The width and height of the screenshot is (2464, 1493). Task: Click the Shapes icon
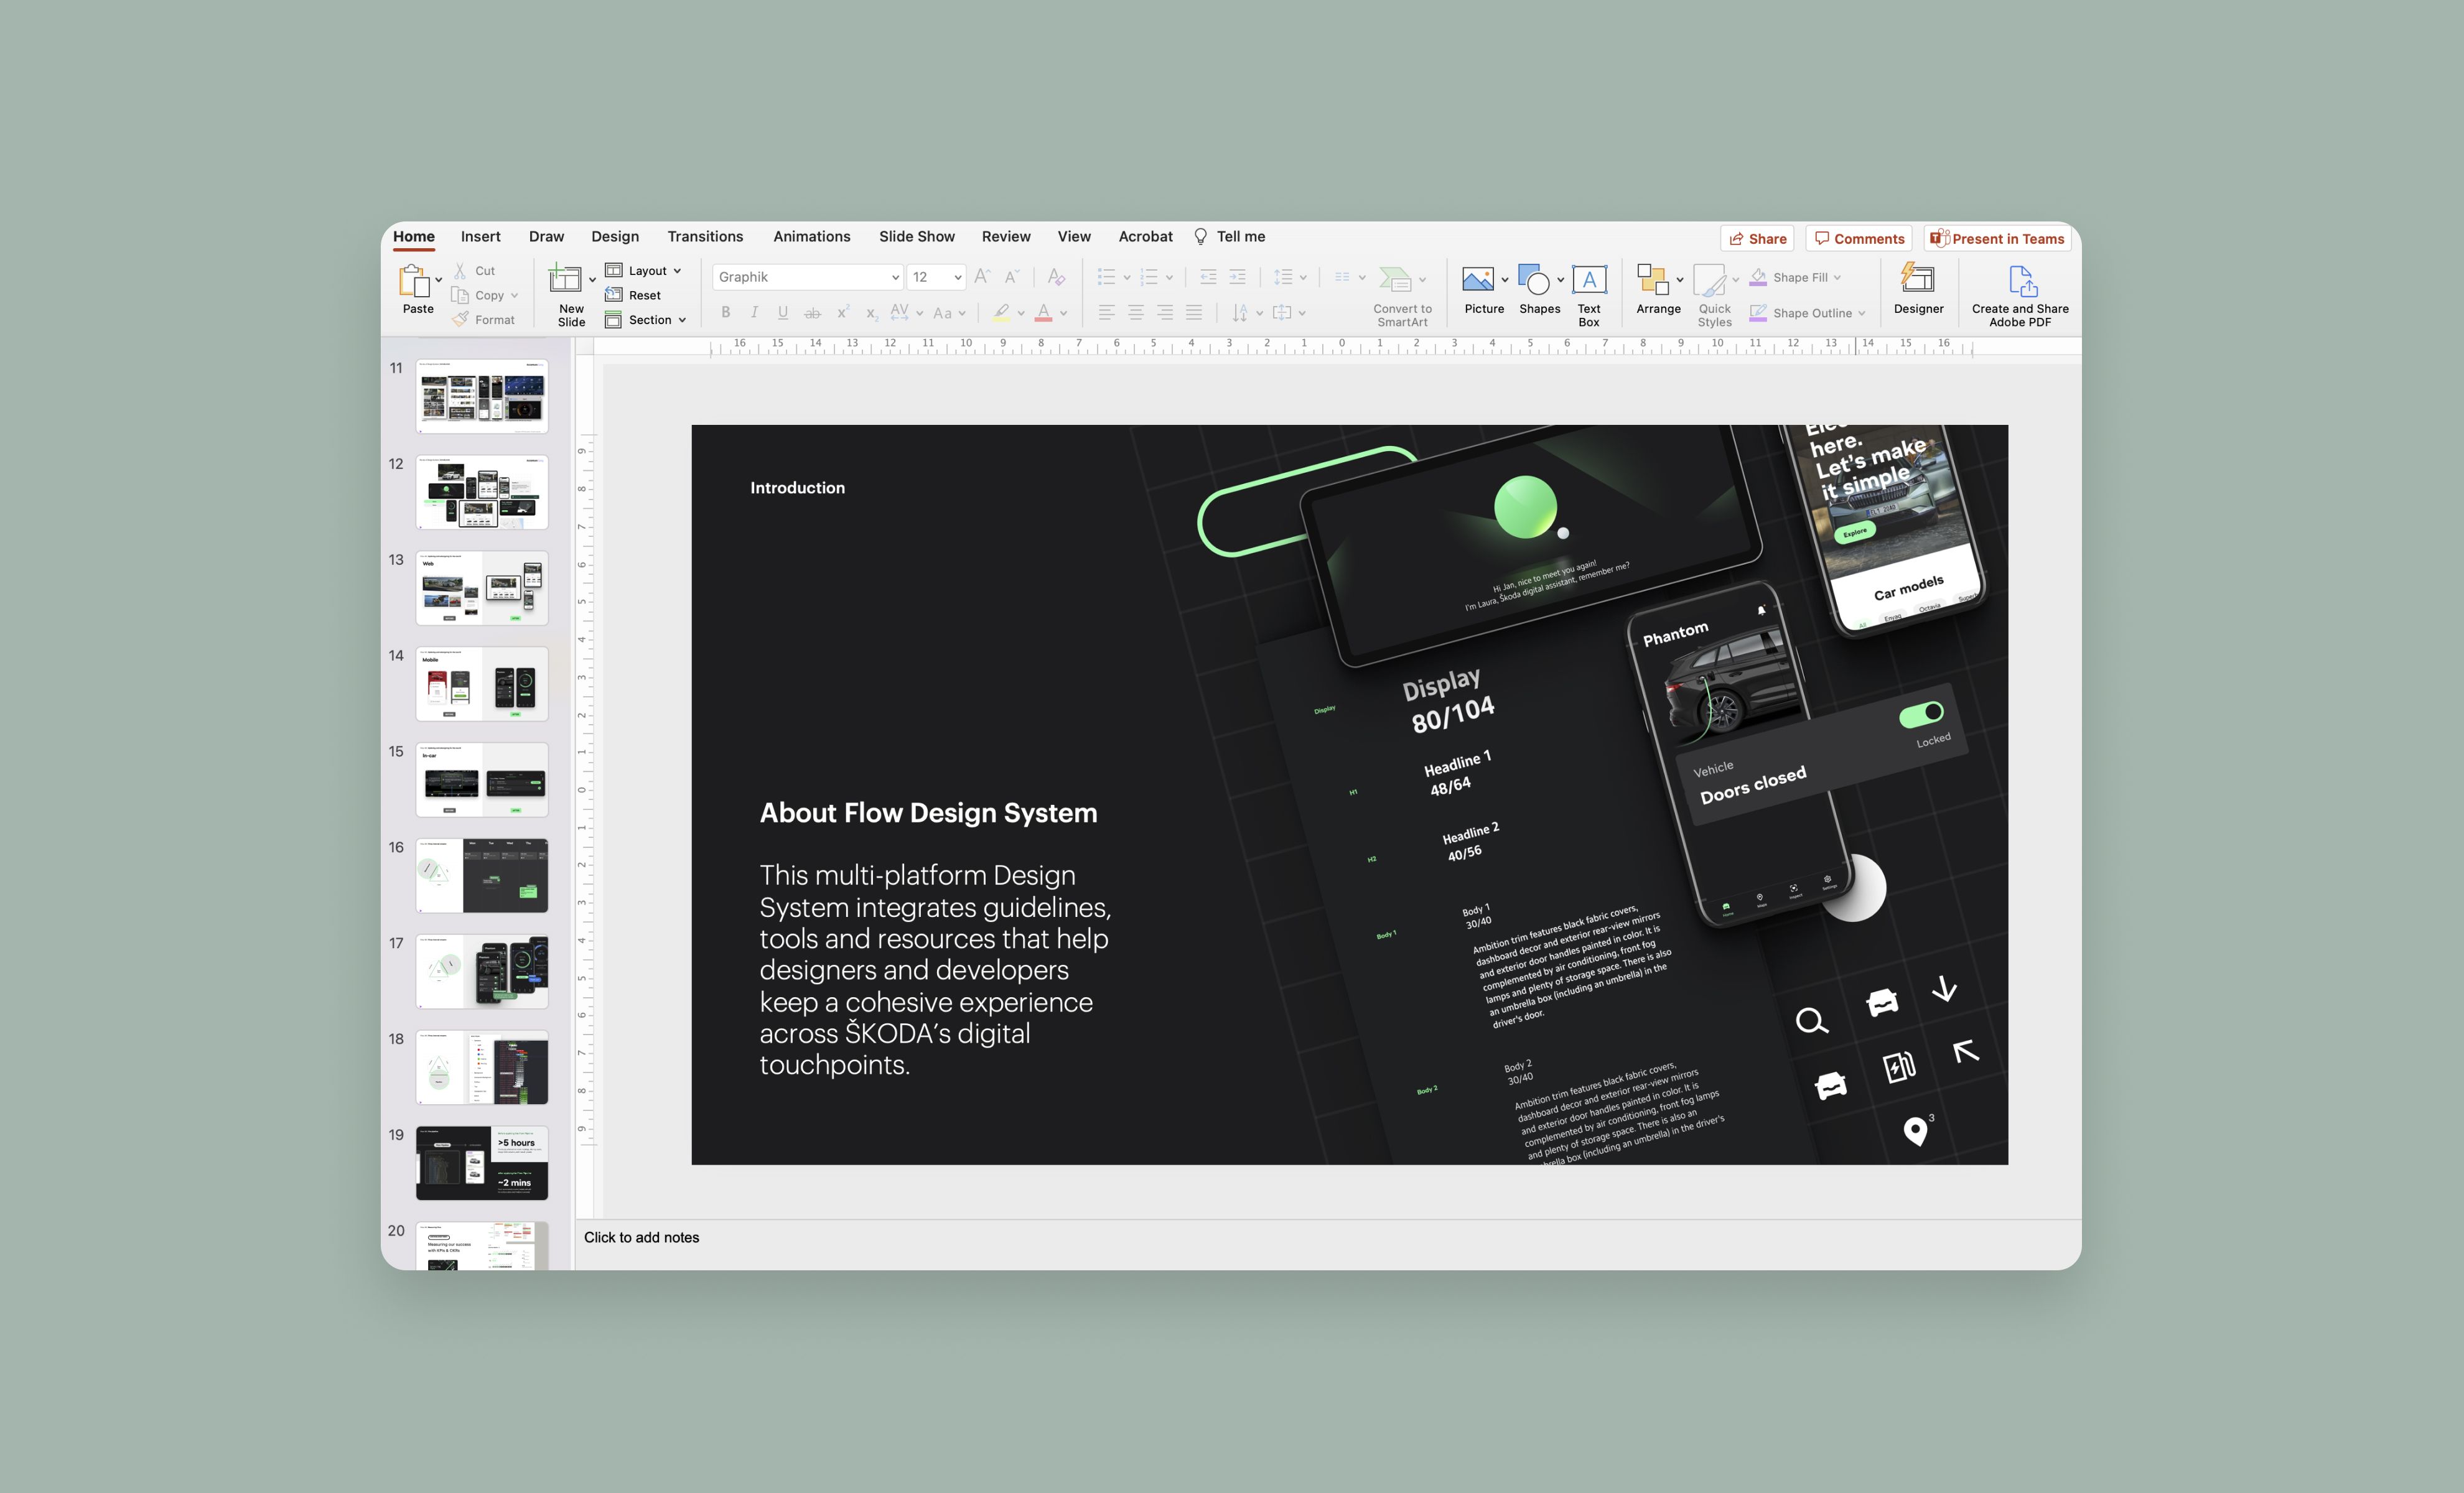click(1534, 279)
